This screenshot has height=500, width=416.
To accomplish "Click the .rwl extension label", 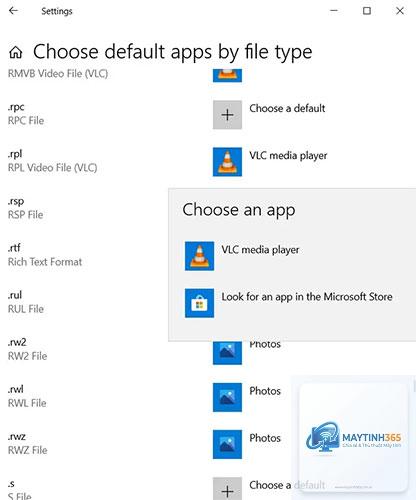I will [x=16, y=389].
